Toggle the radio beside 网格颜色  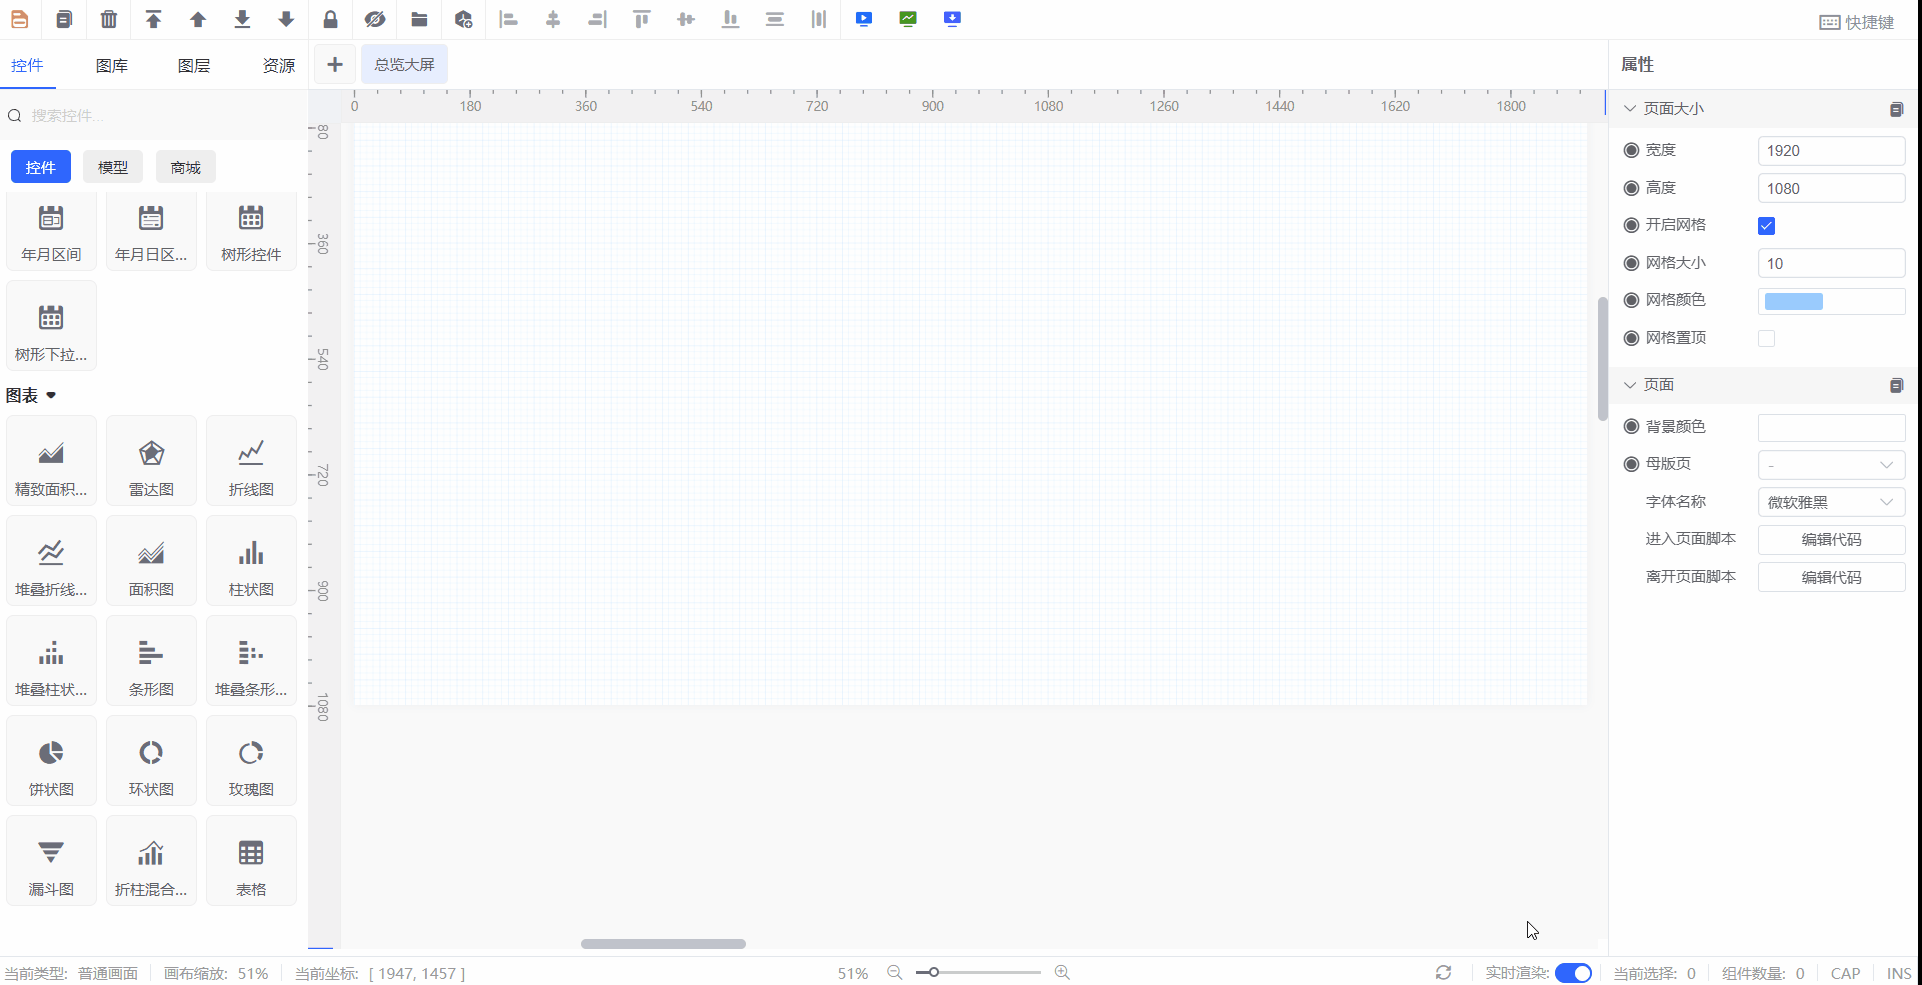point(1631,300)
